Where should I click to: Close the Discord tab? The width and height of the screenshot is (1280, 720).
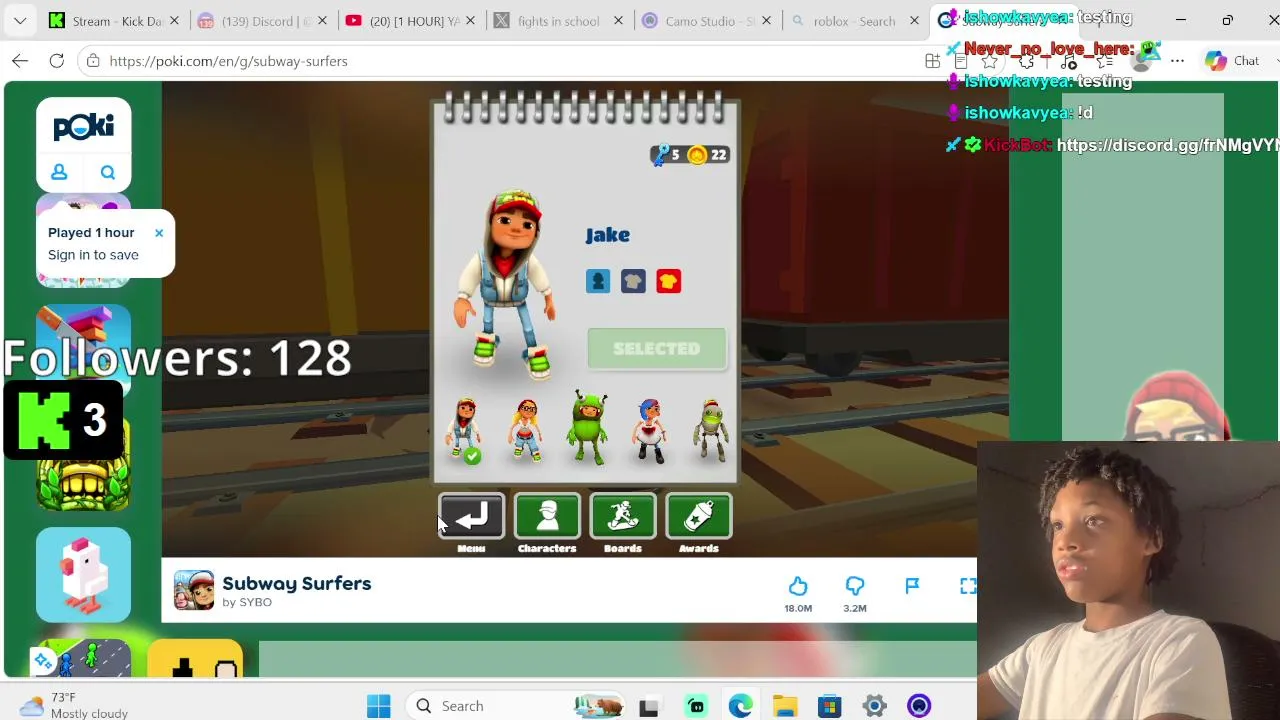pyautogui.click(x=322, y=21)
